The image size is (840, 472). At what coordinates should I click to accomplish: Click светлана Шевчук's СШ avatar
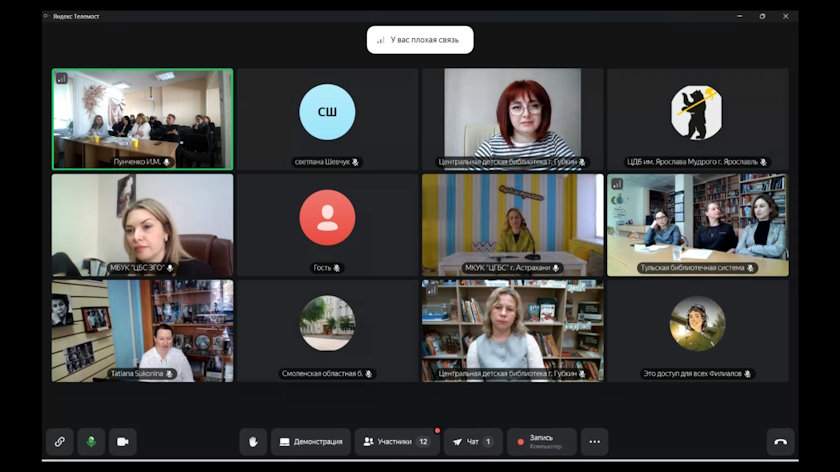(x=327, y=112)
